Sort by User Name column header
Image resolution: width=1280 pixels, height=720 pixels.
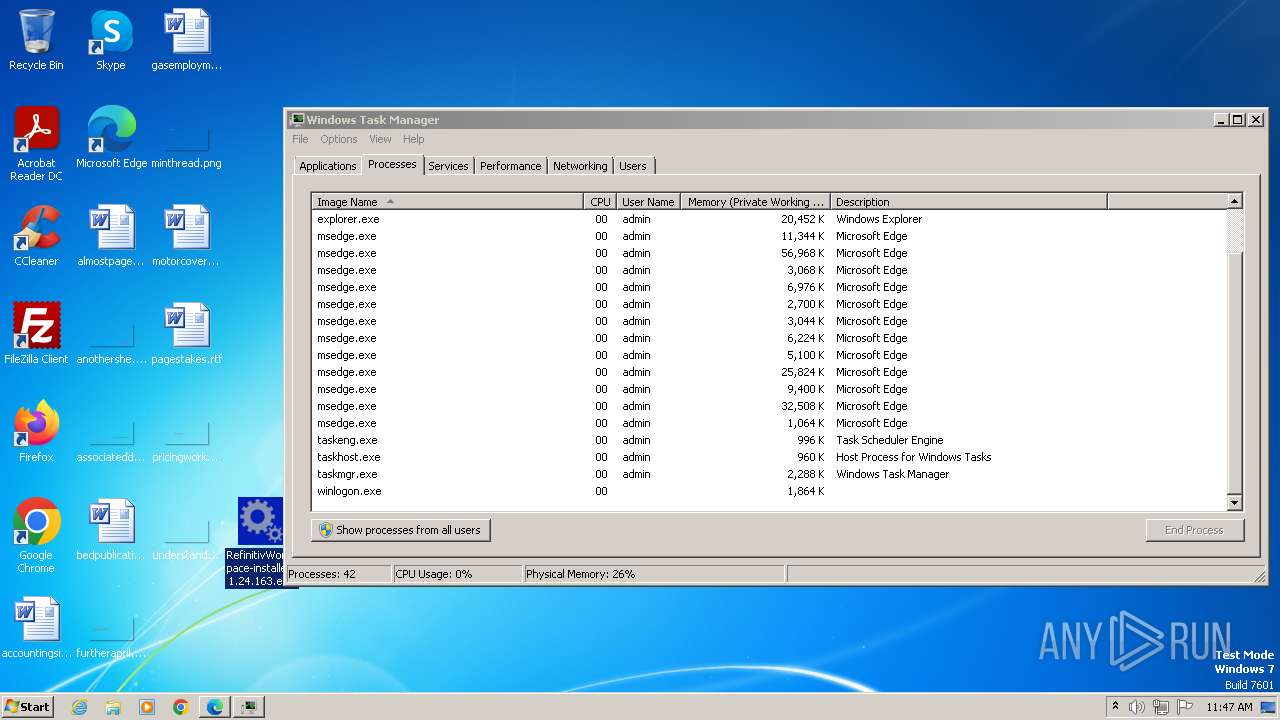point(648,201)
